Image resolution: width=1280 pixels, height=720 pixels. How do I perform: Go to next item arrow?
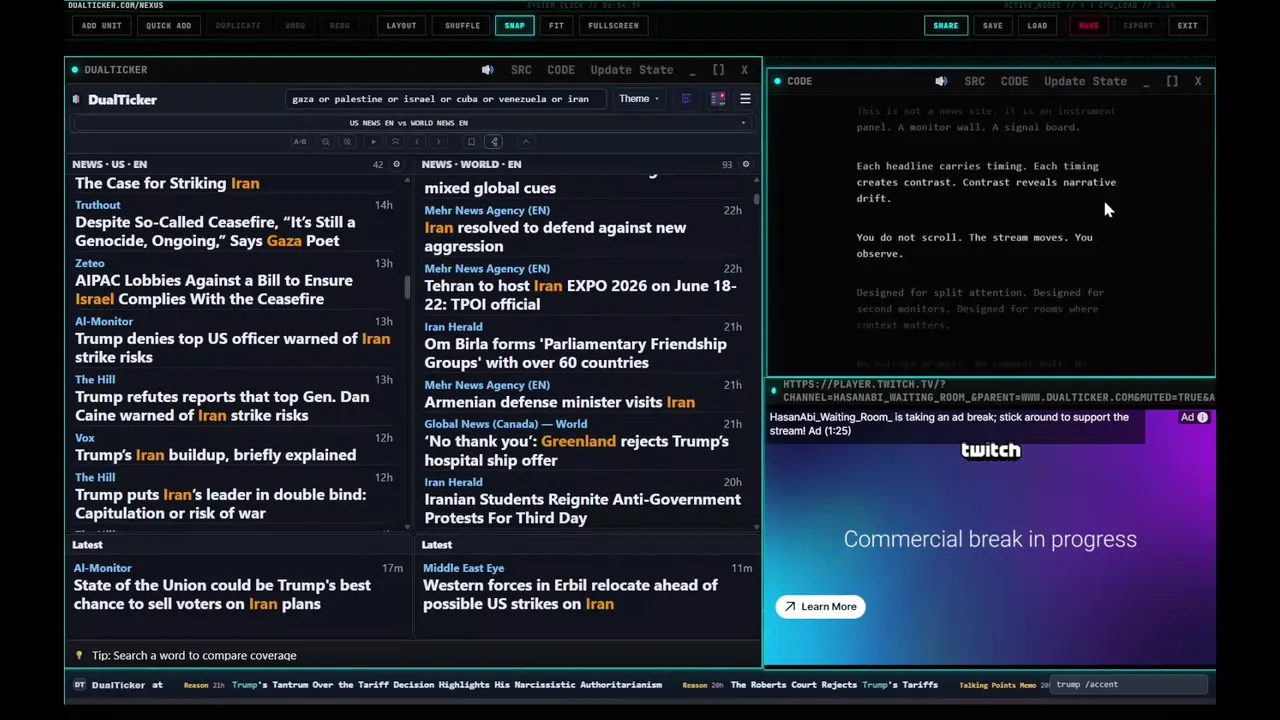tap(438, 142)
